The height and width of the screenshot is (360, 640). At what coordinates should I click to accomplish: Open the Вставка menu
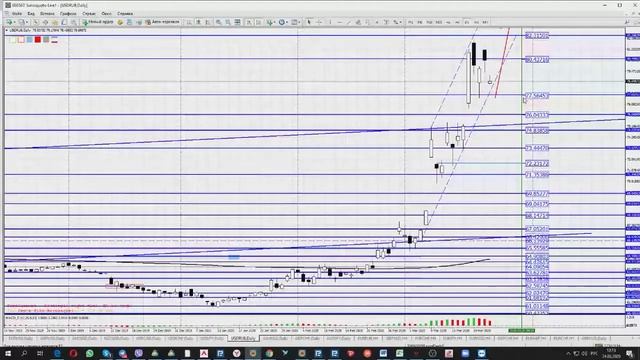click(47, 13)
